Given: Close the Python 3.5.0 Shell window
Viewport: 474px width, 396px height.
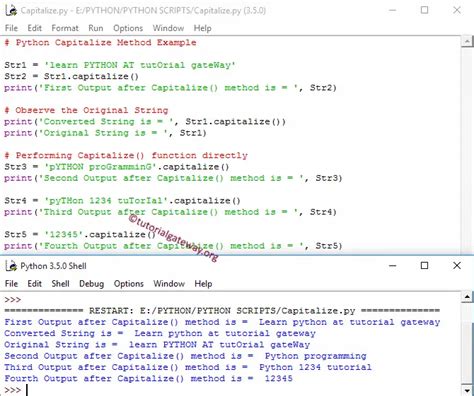Looking at the screenshot, I should 457,266.
